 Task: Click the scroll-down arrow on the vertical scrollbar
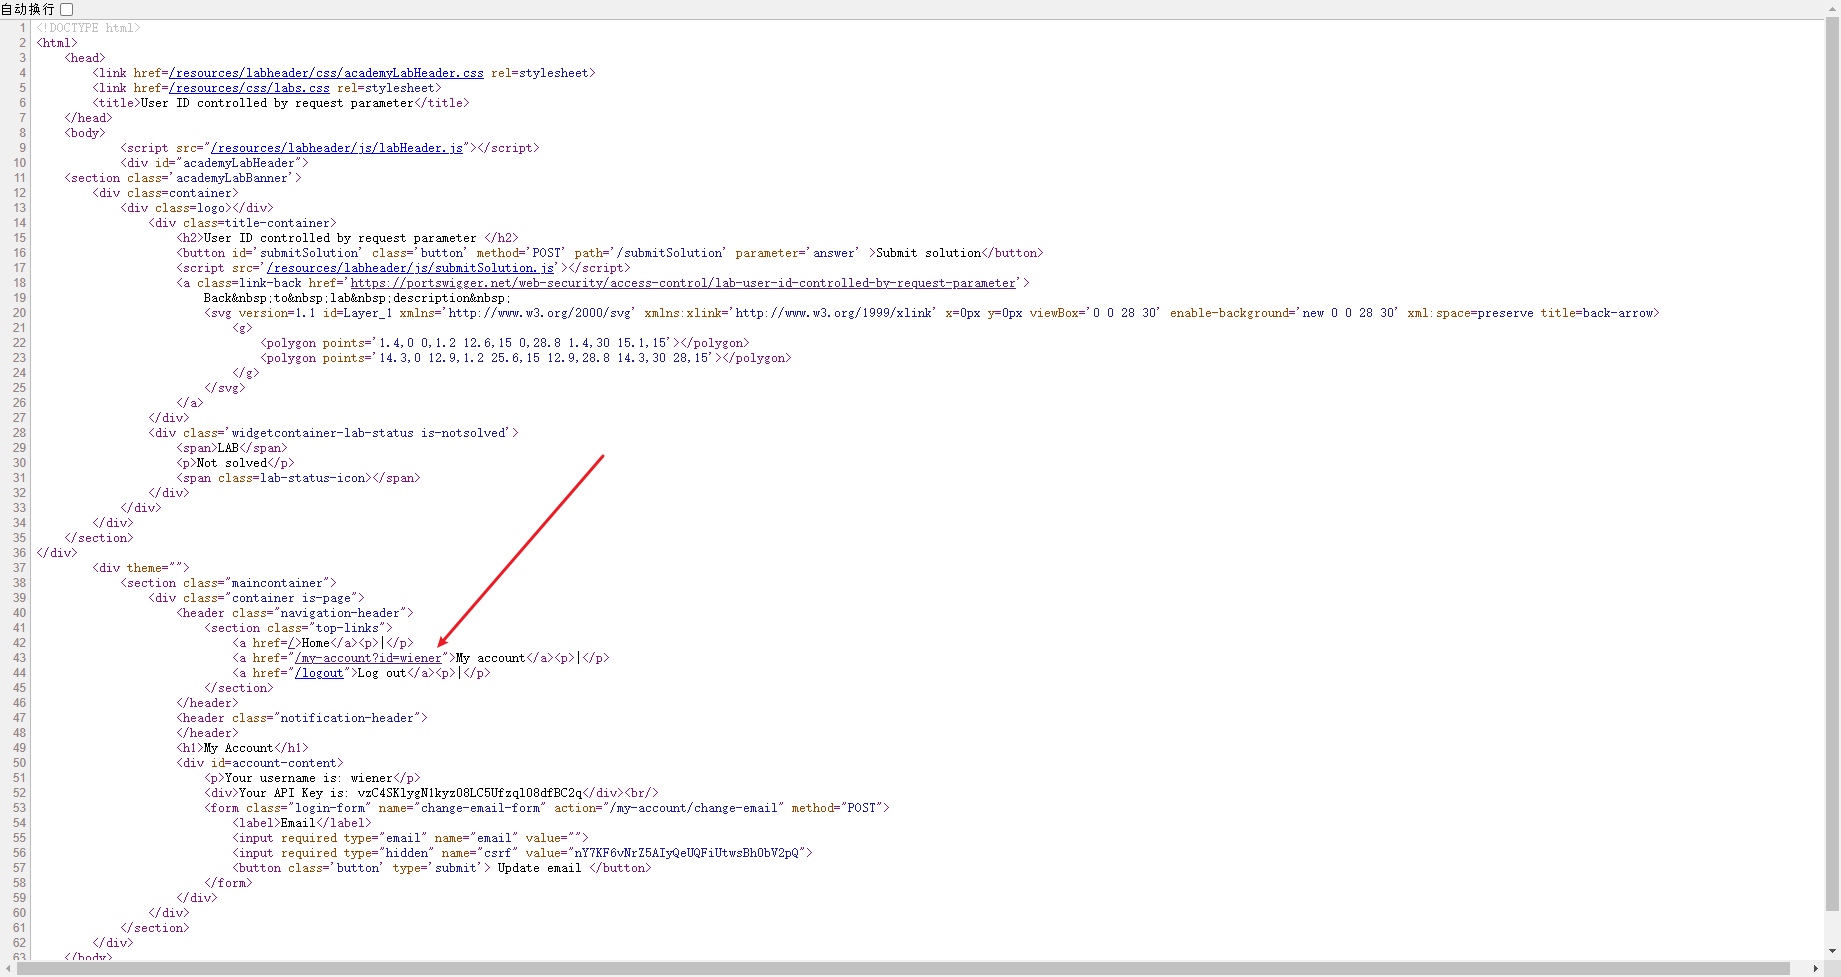tap(1832, 951)
